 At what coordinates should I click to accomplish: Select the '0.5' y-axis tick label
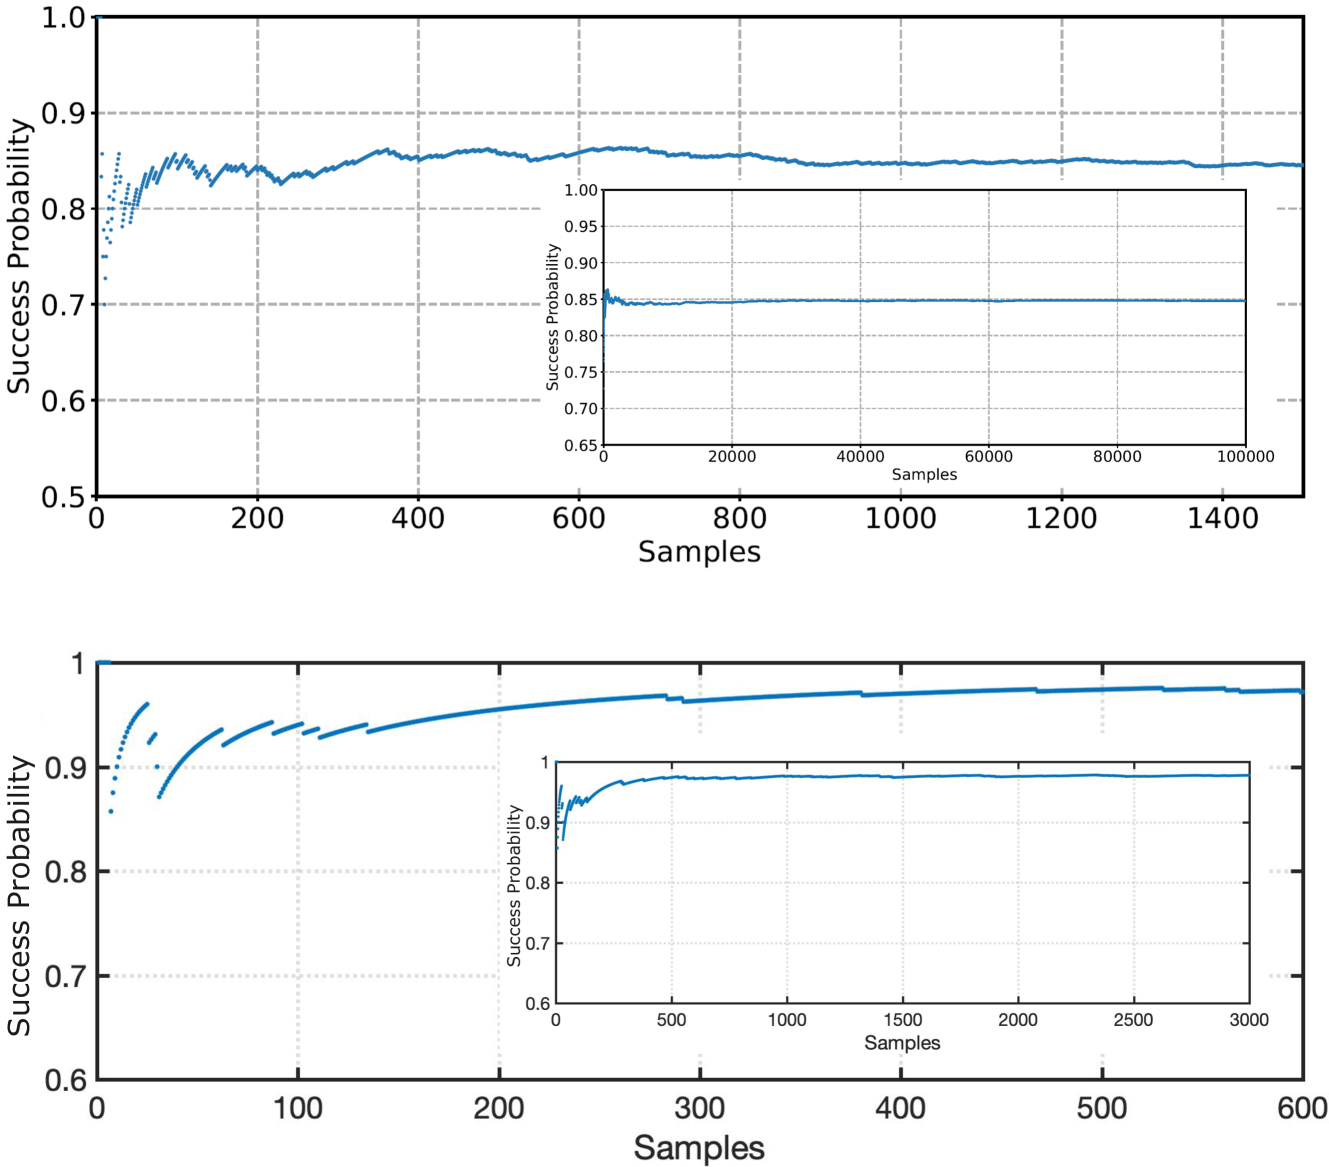pos(62,497)
